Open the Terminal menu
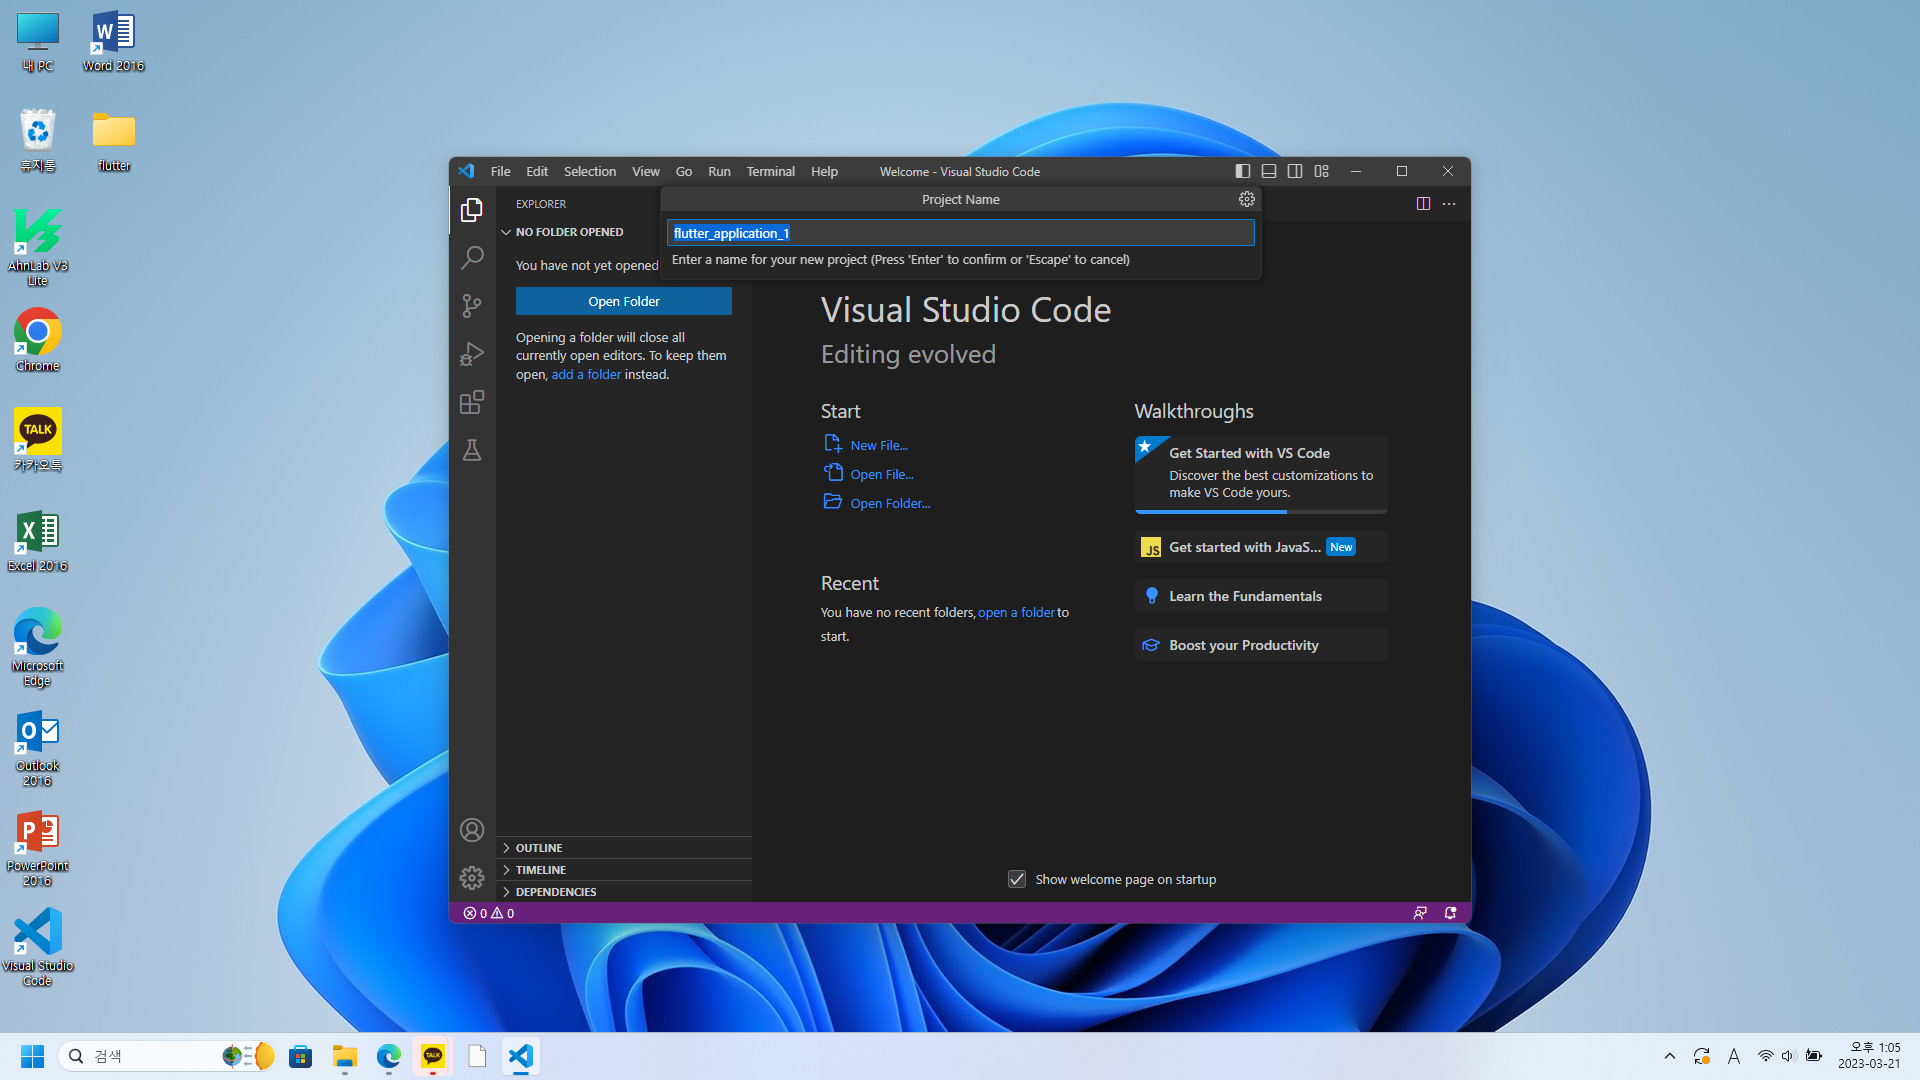 click(771, 171)
